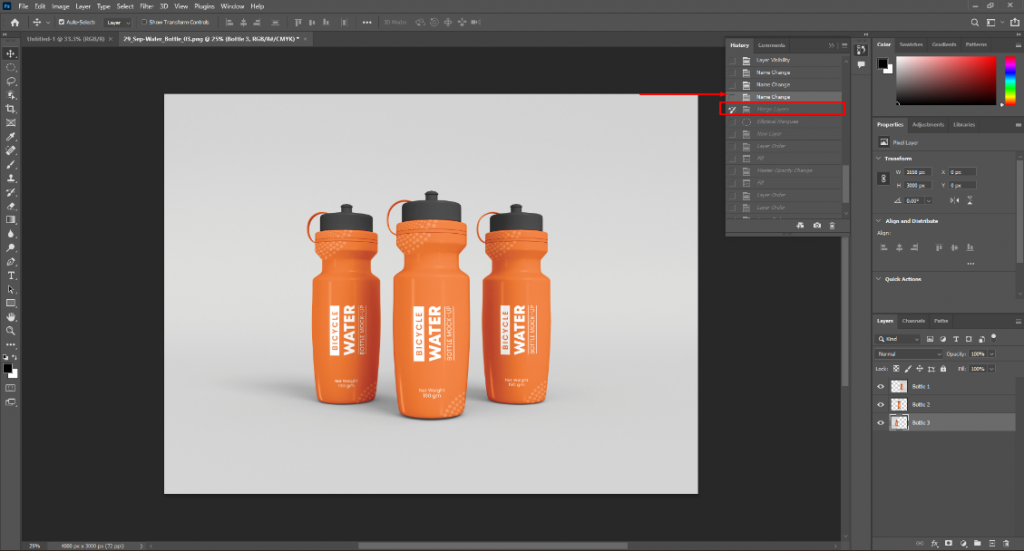
Task: Select the Bottle 1 layer name
Action: [x=921, y=386]
